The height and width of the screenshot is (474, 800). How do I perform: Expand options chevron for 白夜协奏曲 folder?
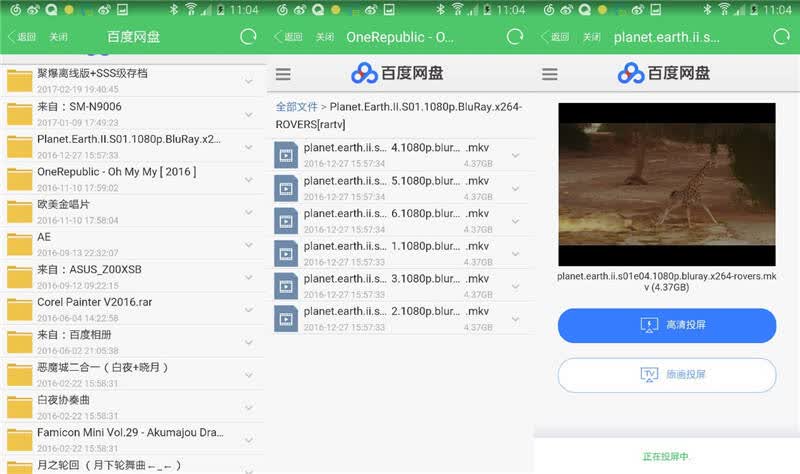pos(248,408)
